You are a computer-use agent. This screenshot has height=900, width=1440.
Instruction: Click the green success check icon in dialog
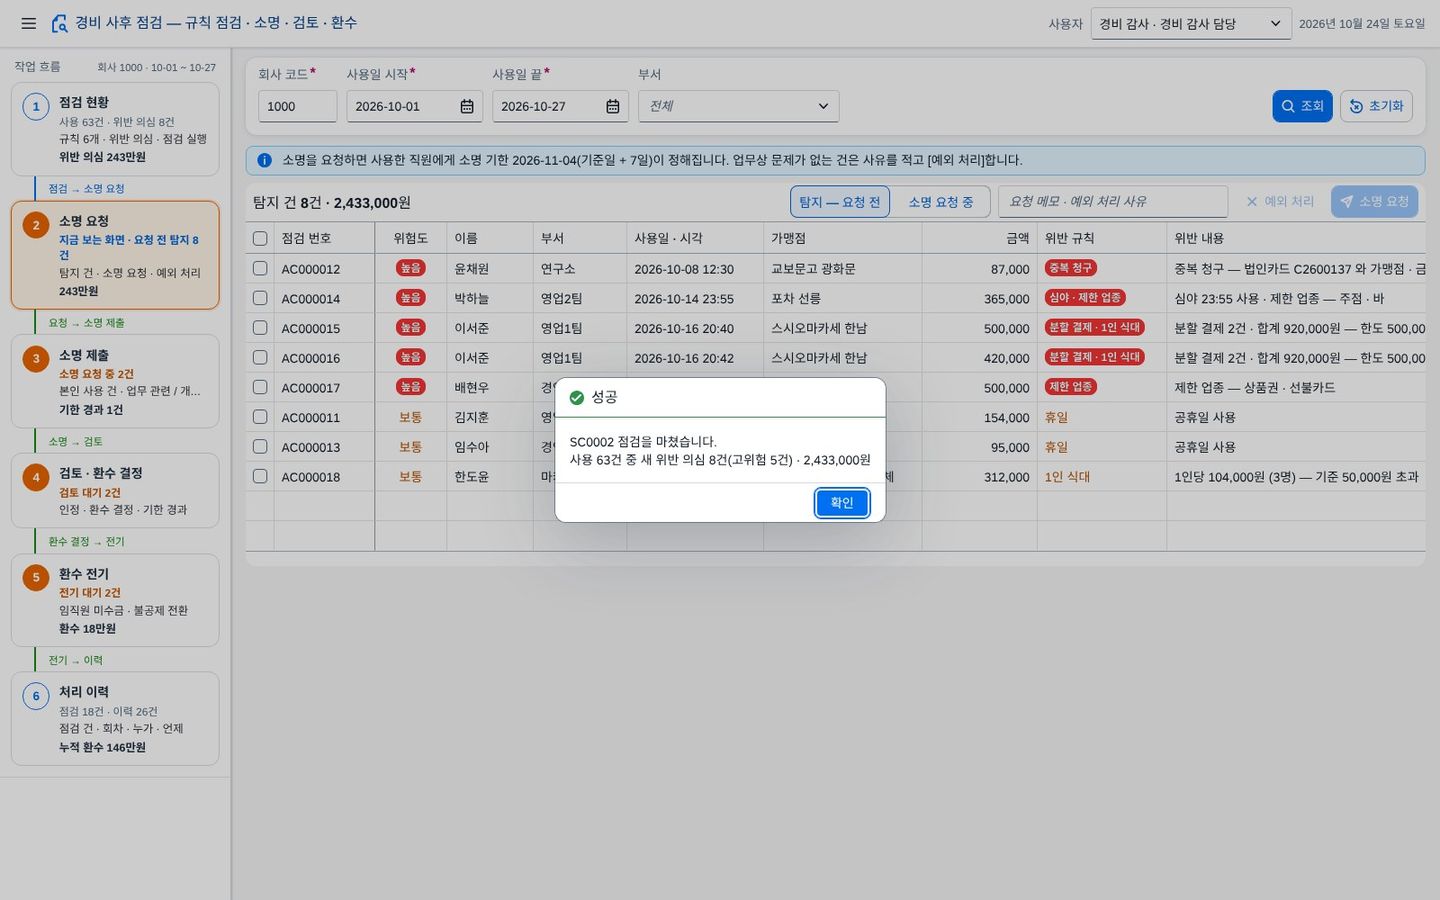(x=576, y=398)
